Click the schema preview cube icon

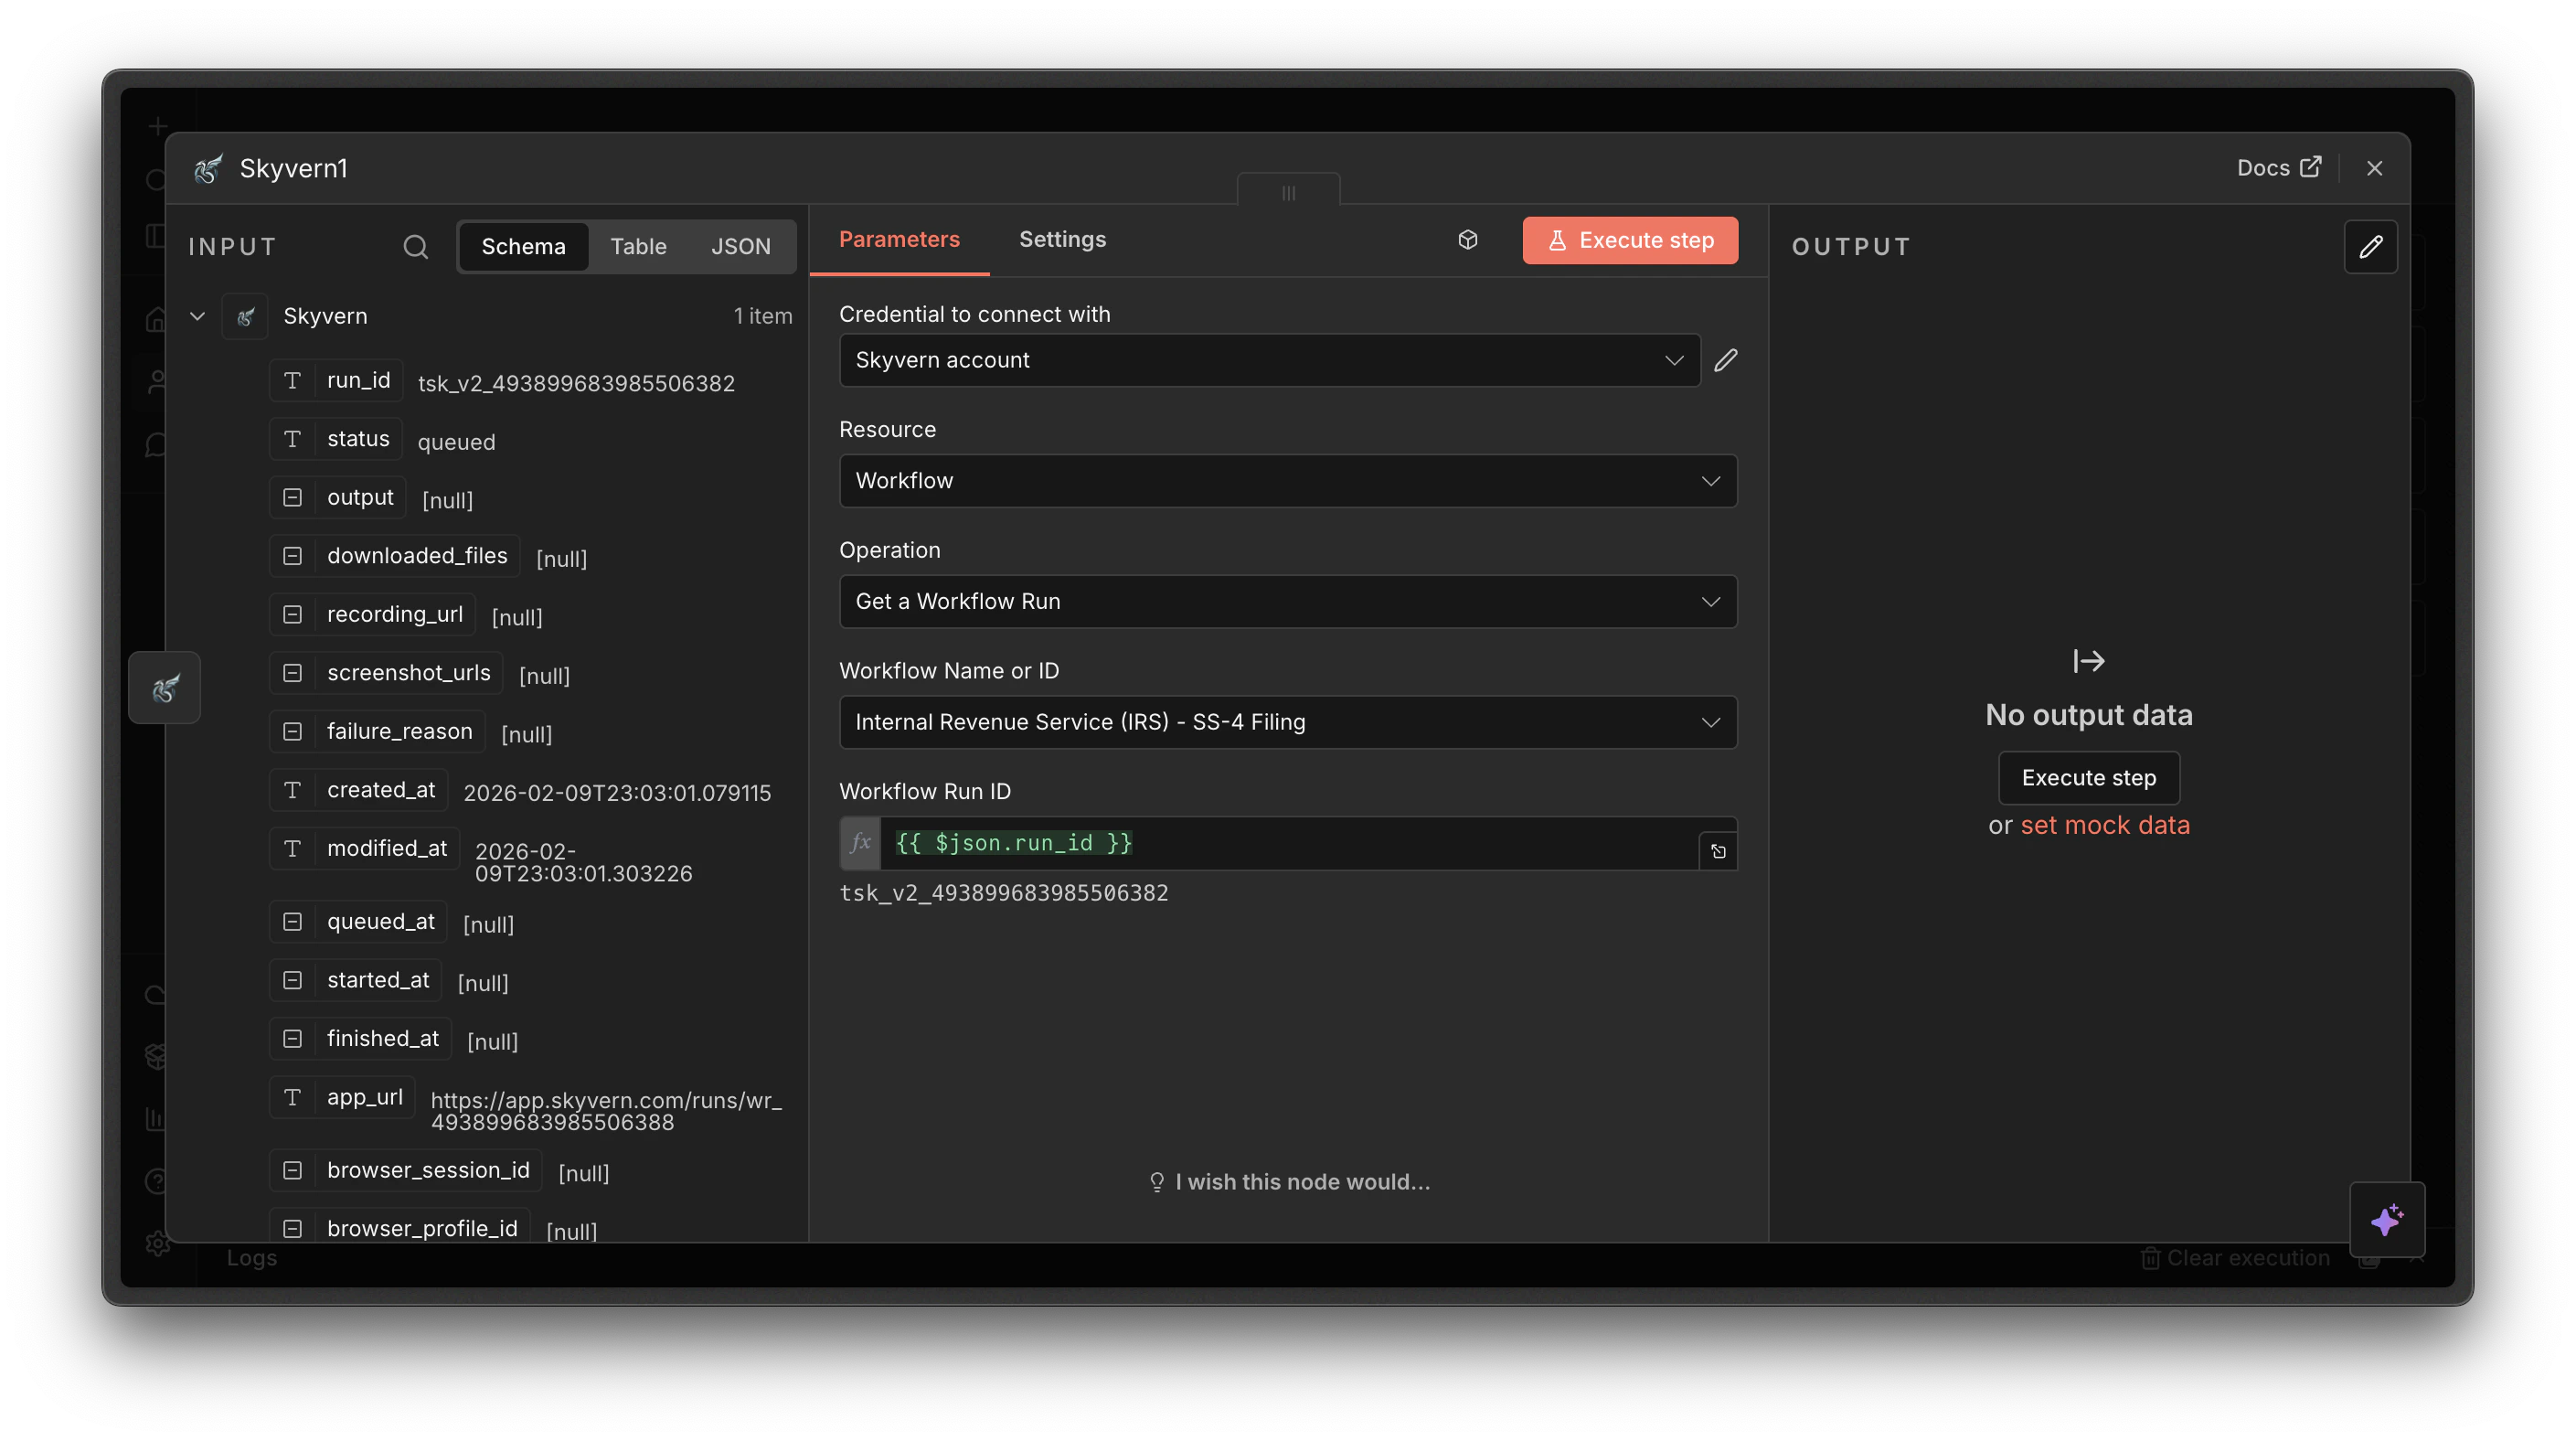[x=1467, y=240]
